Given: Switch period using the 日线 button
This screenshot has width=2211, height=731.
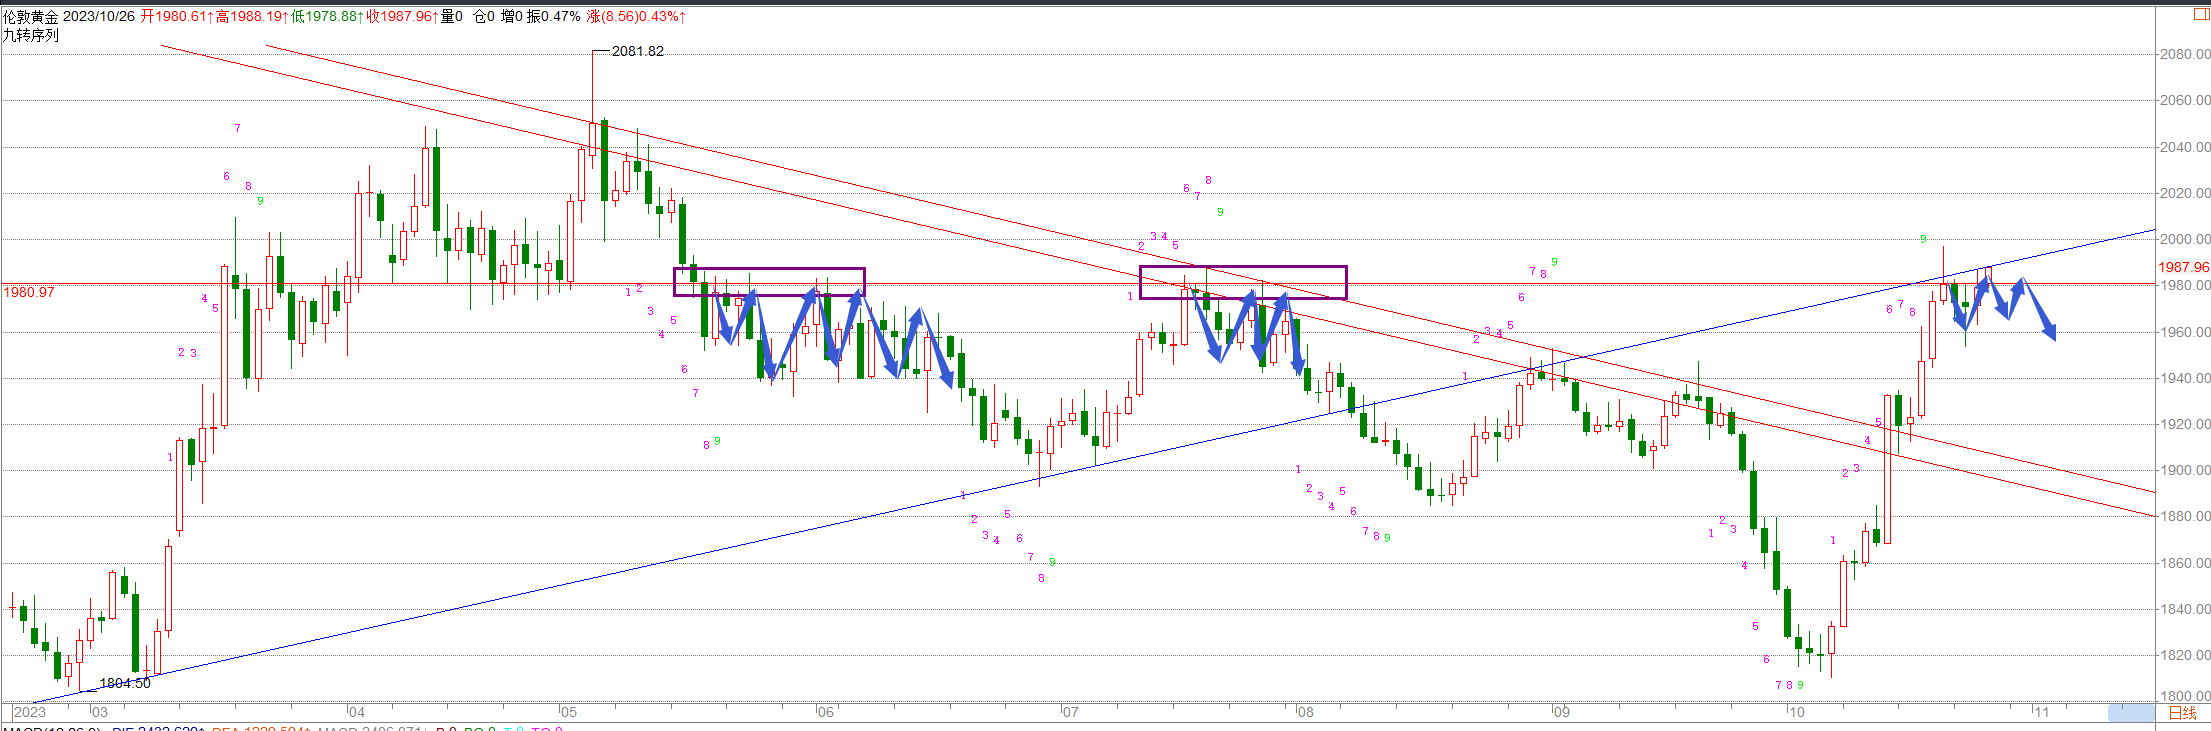Looking at the screenshot, I should [x=2182, y=713].
